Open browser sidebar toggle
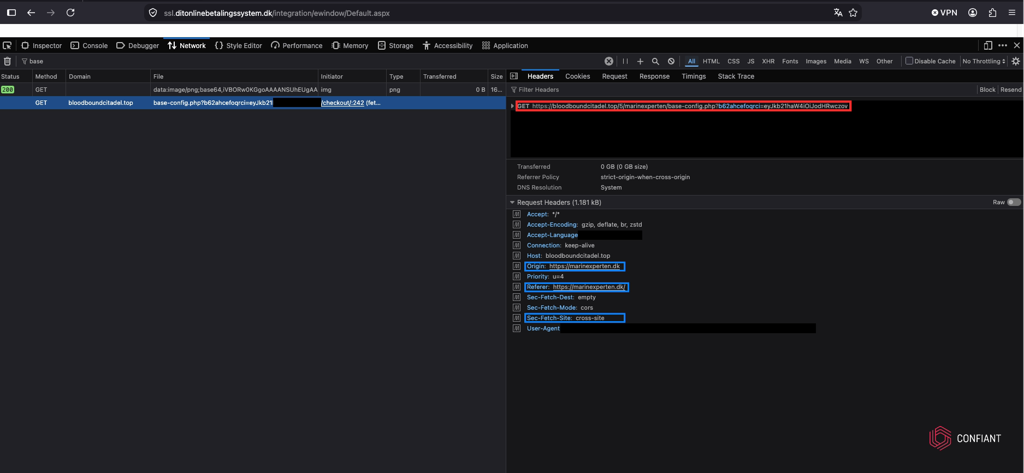This screenshot has height=473, width=1024. pos(12,12)
